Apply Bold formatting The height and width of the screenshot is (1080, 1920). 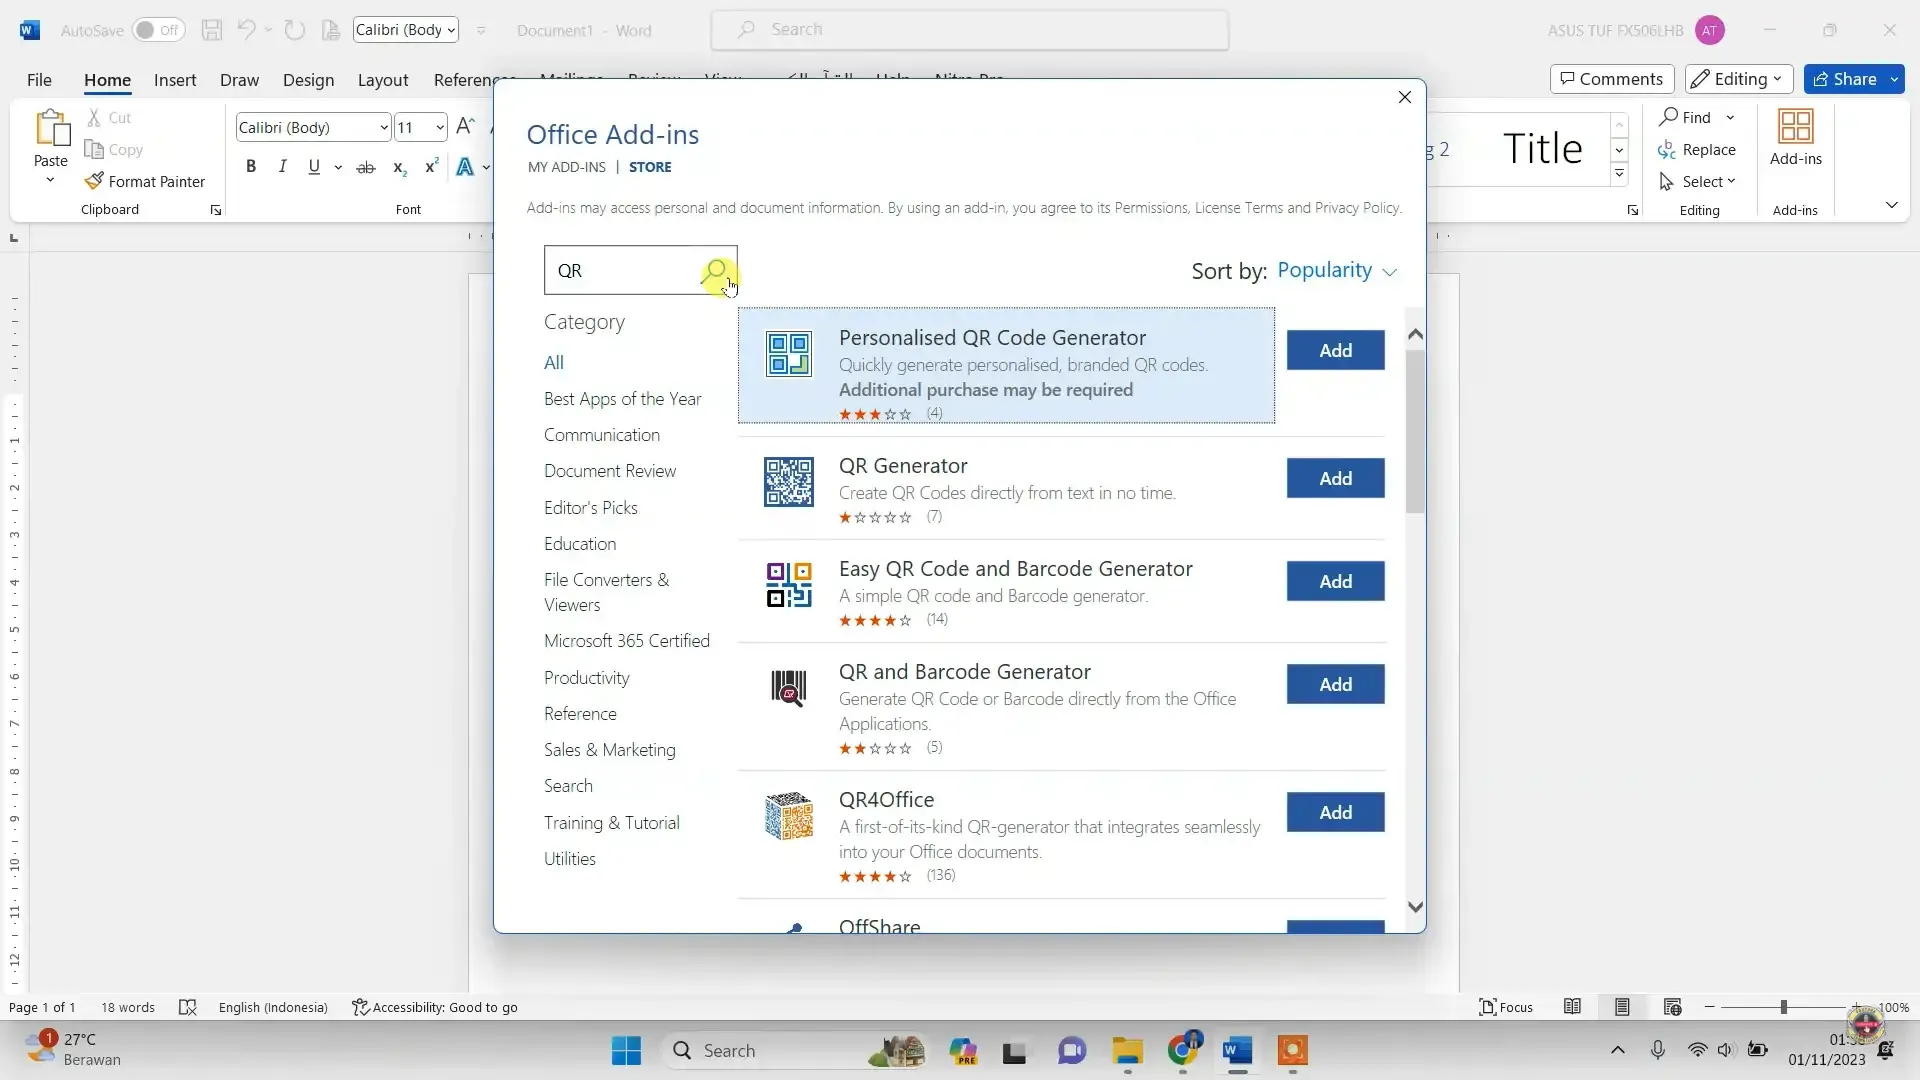251,167
